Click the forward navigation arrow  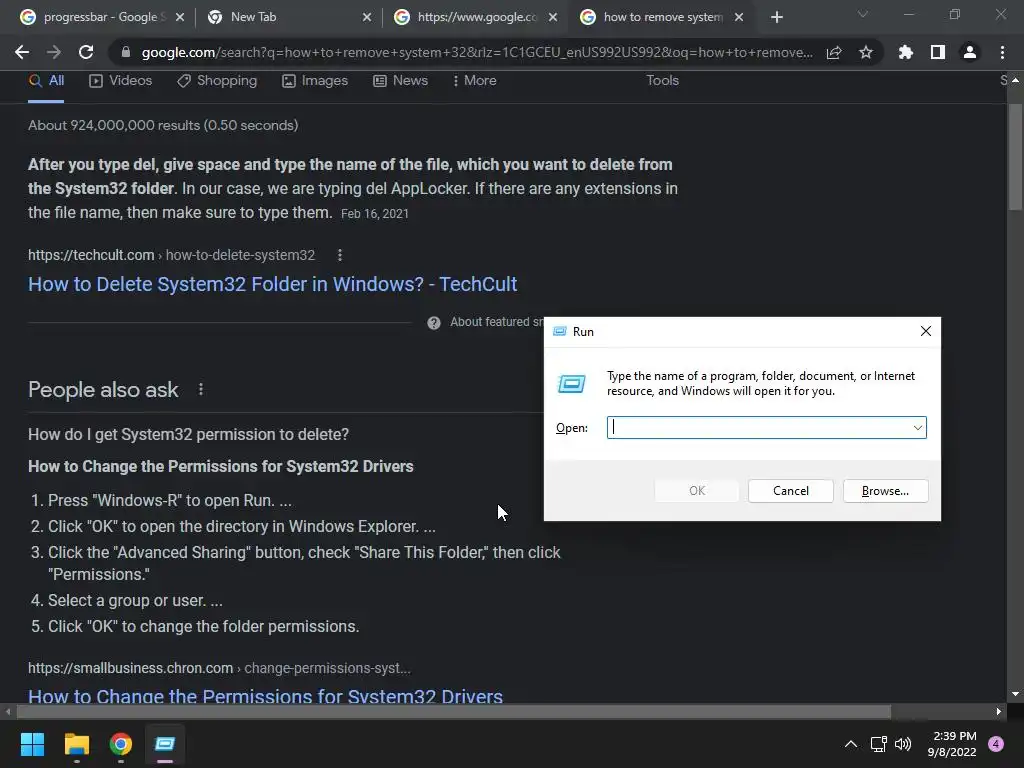coord(54,52)
